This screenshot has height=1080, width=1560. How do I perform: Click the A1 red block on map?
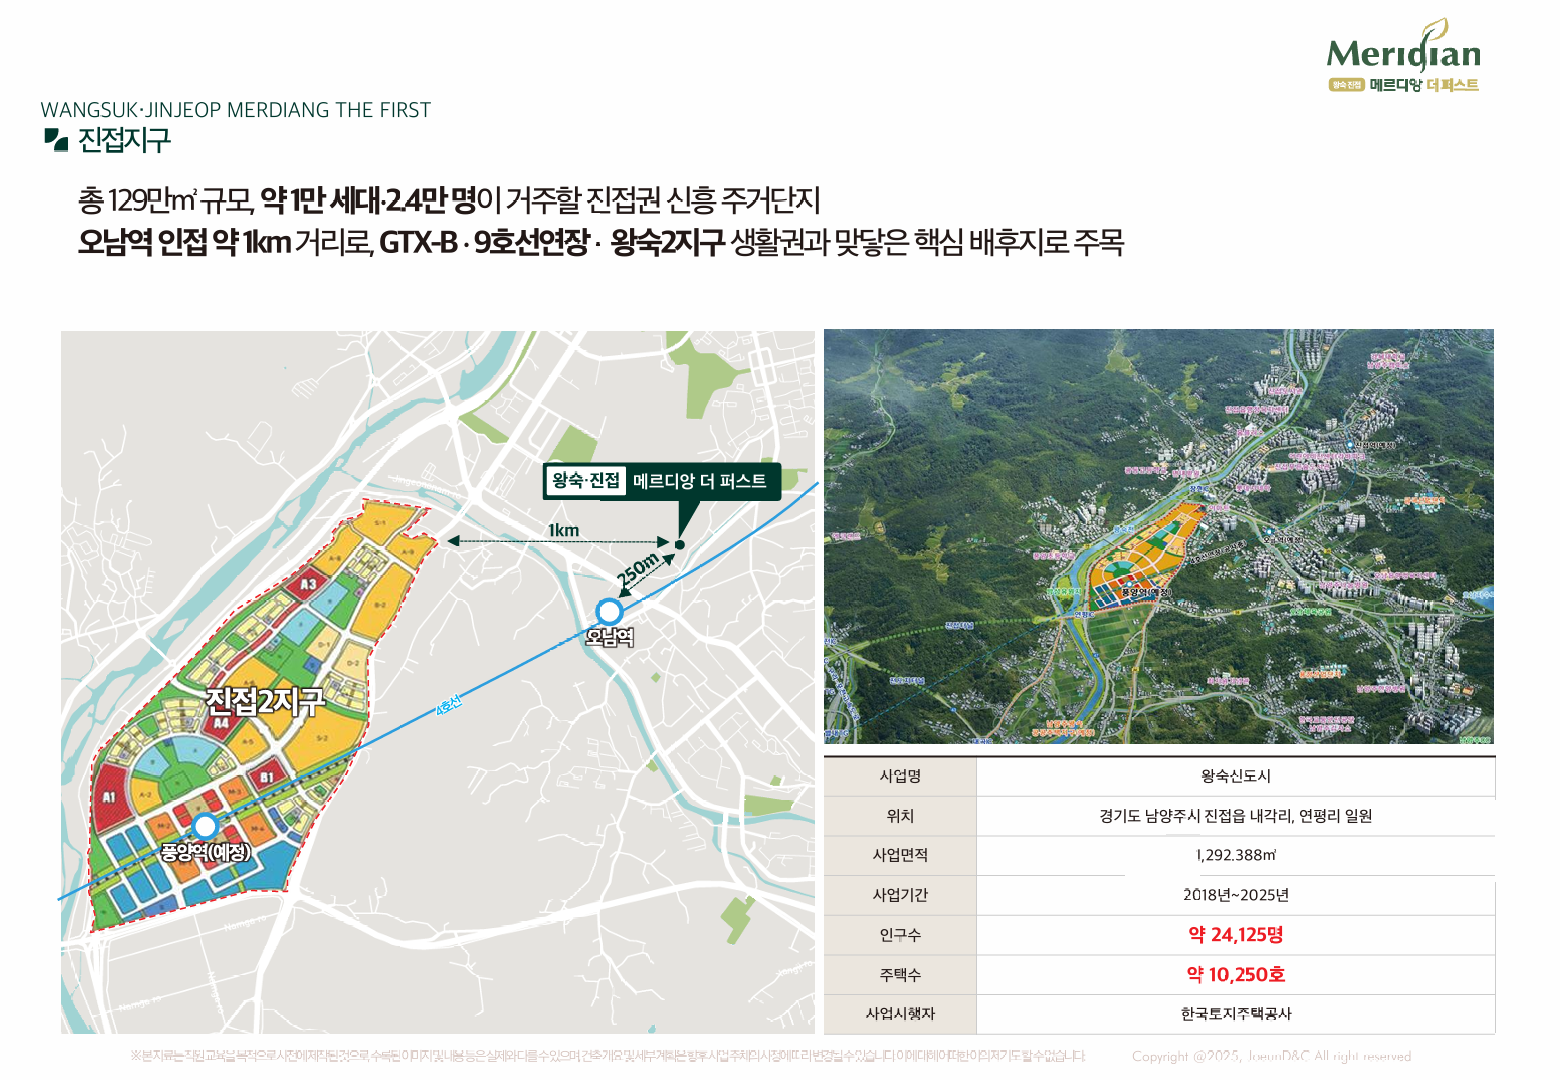109,797
